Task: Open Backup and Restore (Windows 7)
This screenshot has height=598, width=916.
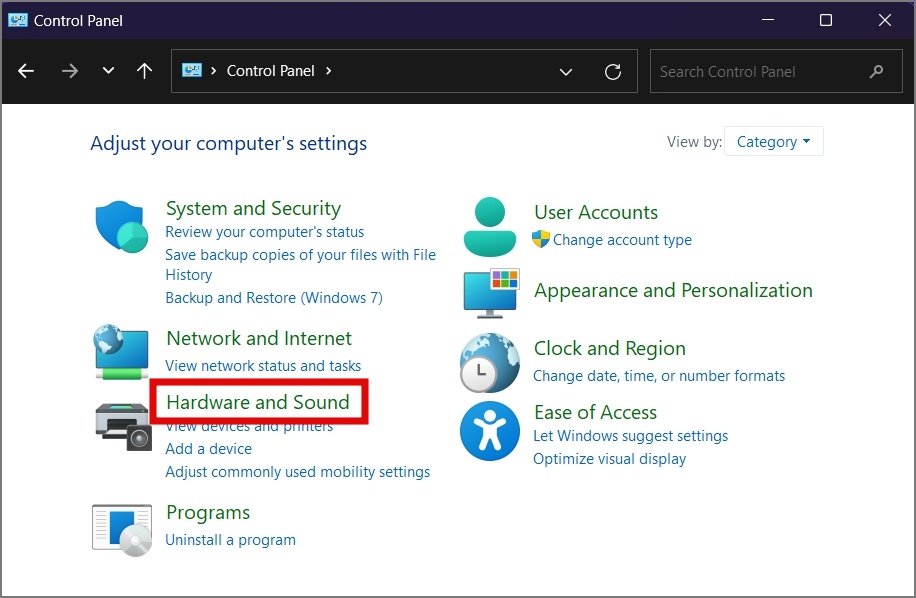Action: pyautogui.click(x=274, y=298)
